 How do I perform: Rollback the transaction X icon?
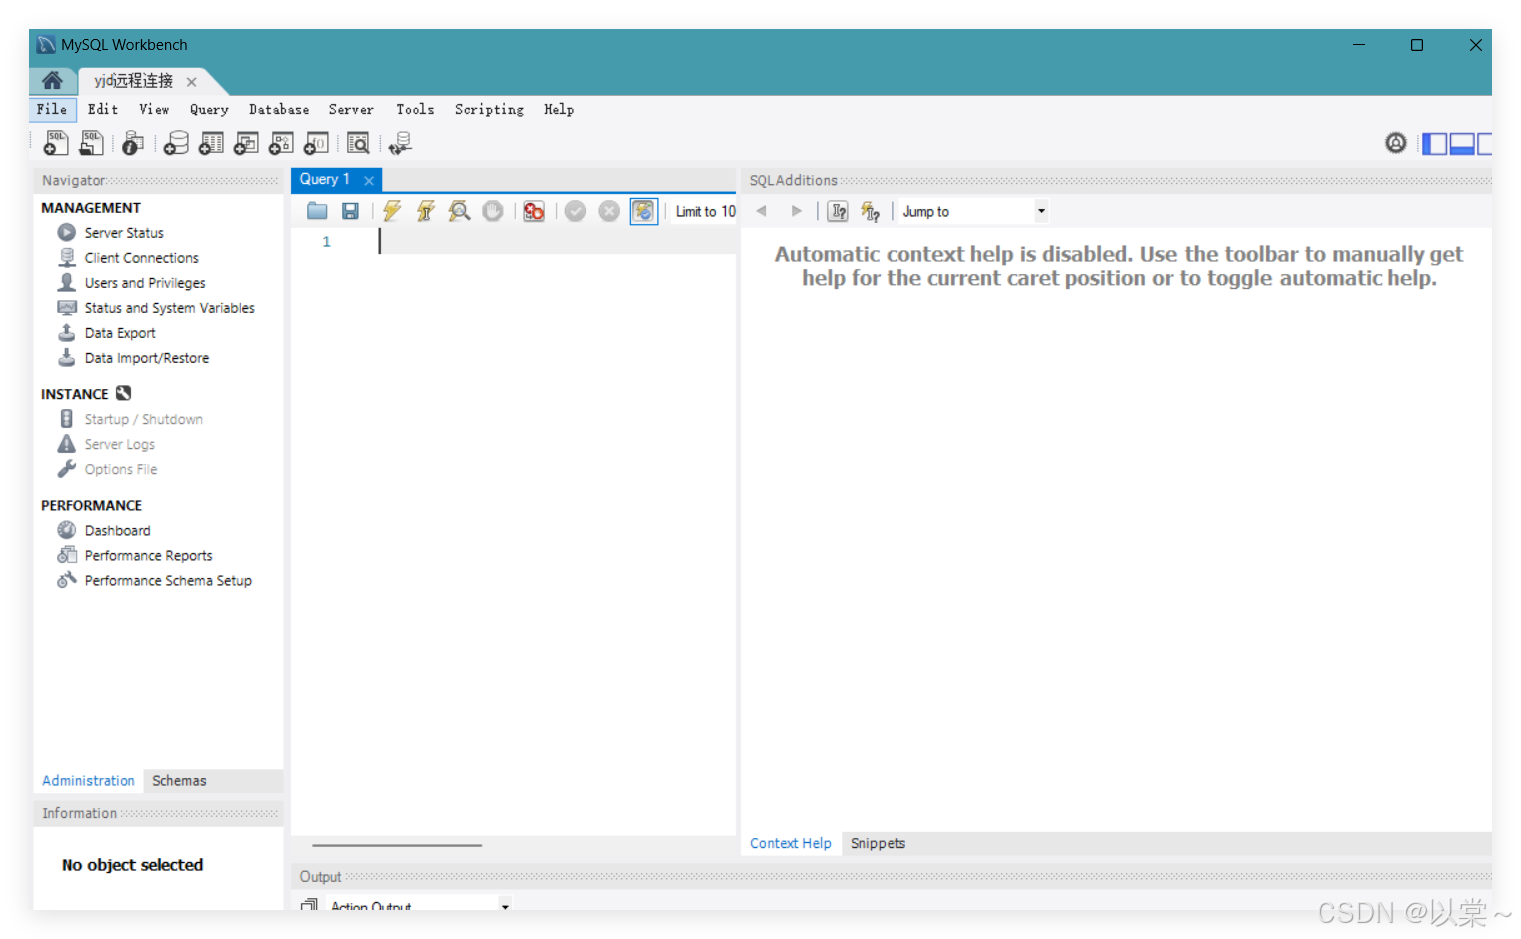[x=609, y=211]
